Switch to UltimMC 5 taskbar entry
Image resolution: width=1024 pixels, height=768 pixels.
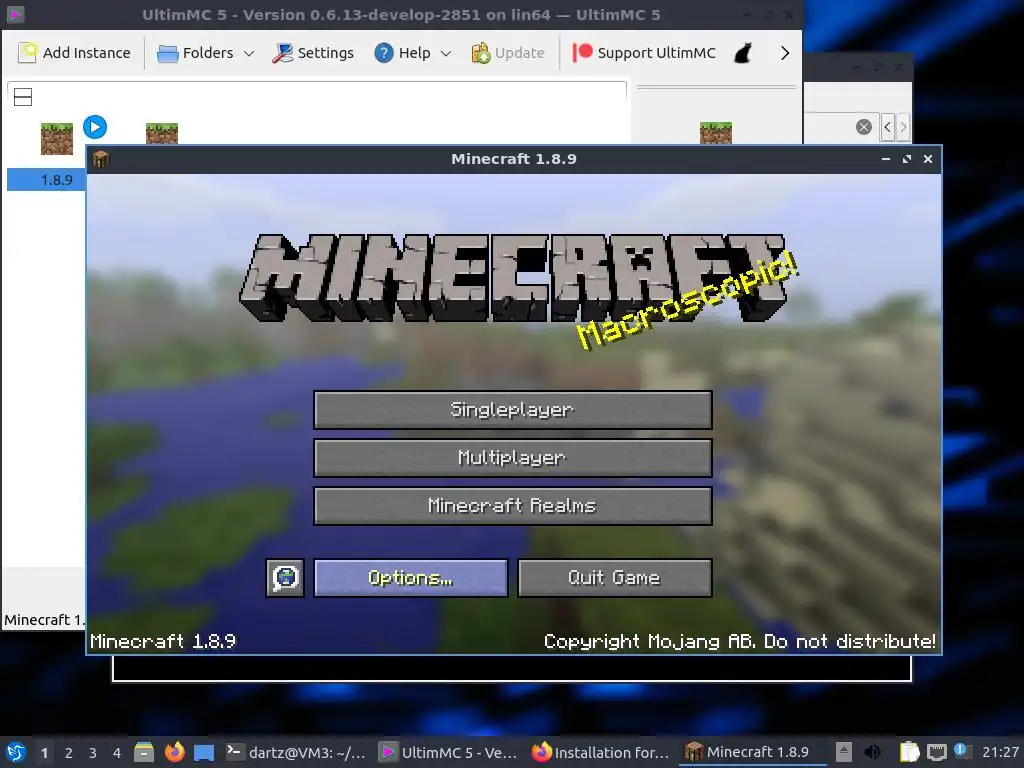(449, 752)
